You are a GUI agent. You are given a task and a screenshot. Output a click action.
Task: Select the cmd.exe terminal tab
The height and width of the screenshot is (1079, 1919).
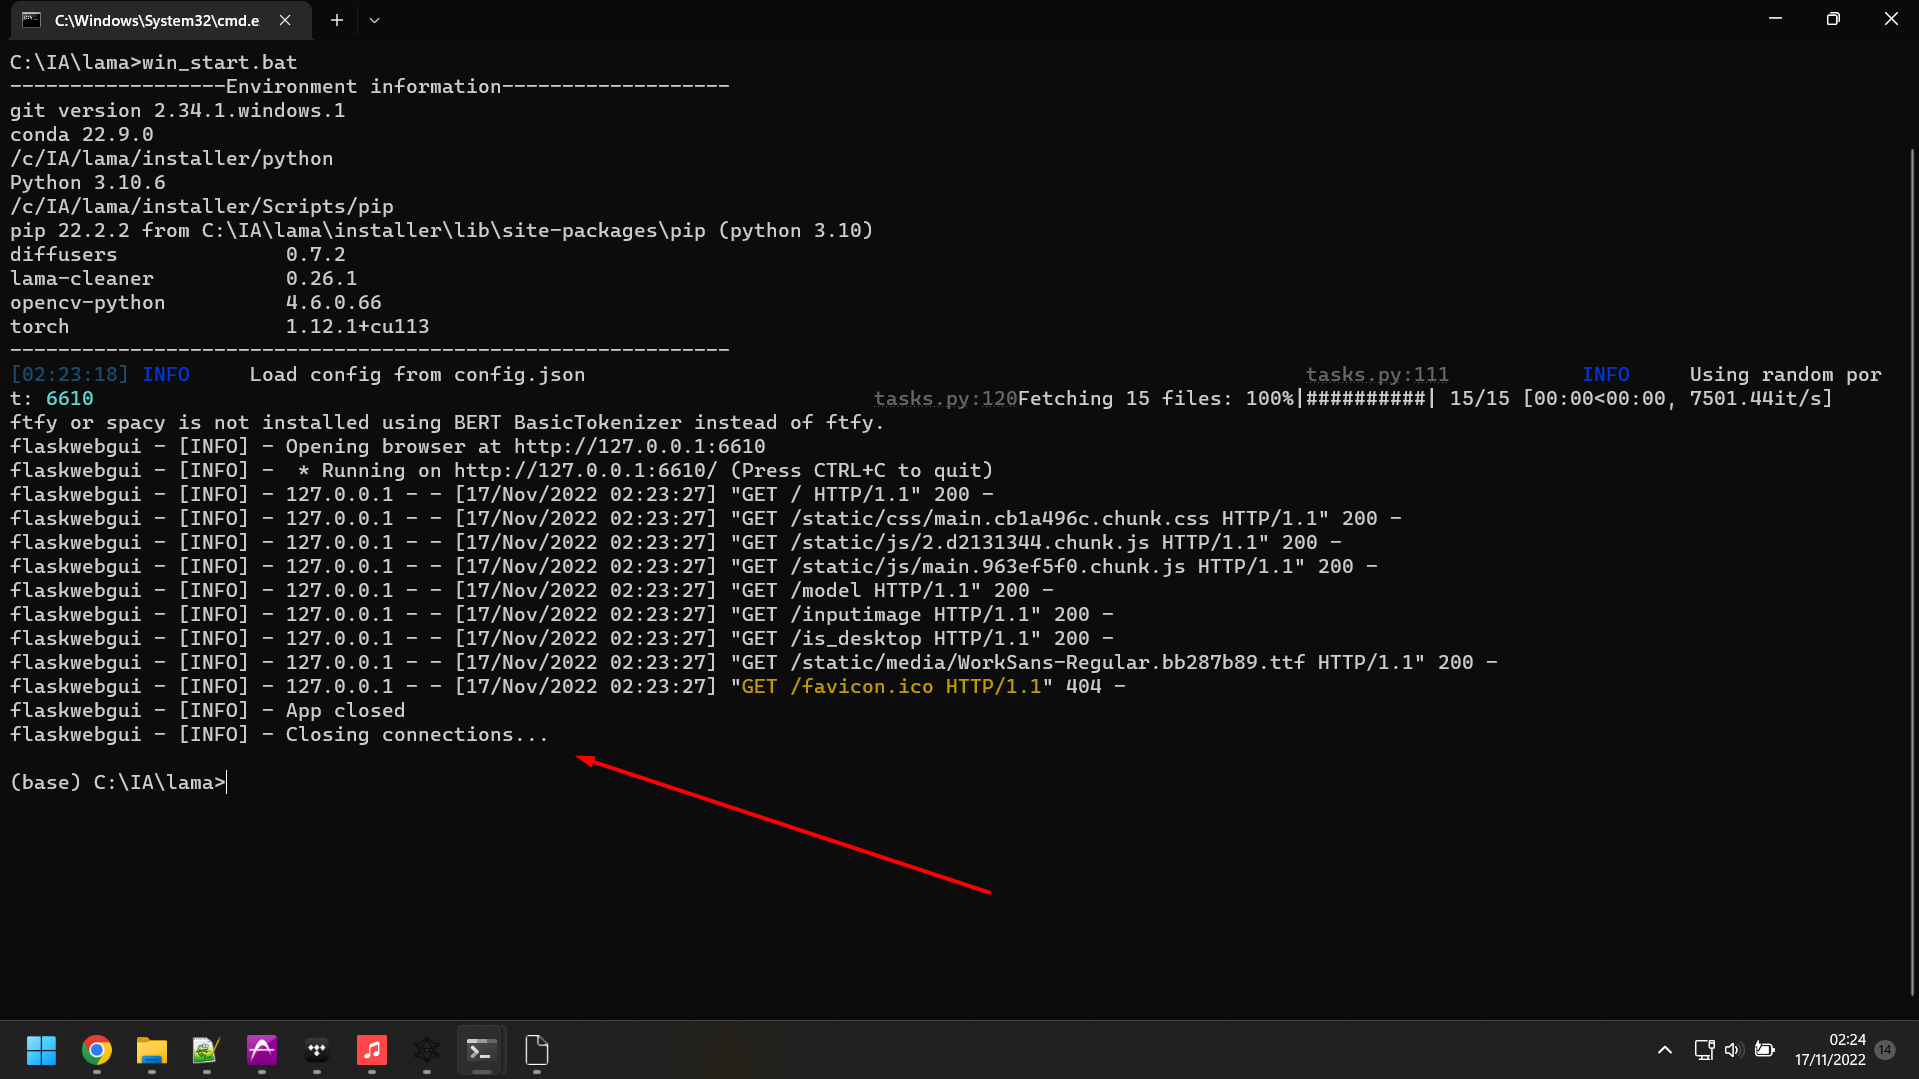click(150, 20)
